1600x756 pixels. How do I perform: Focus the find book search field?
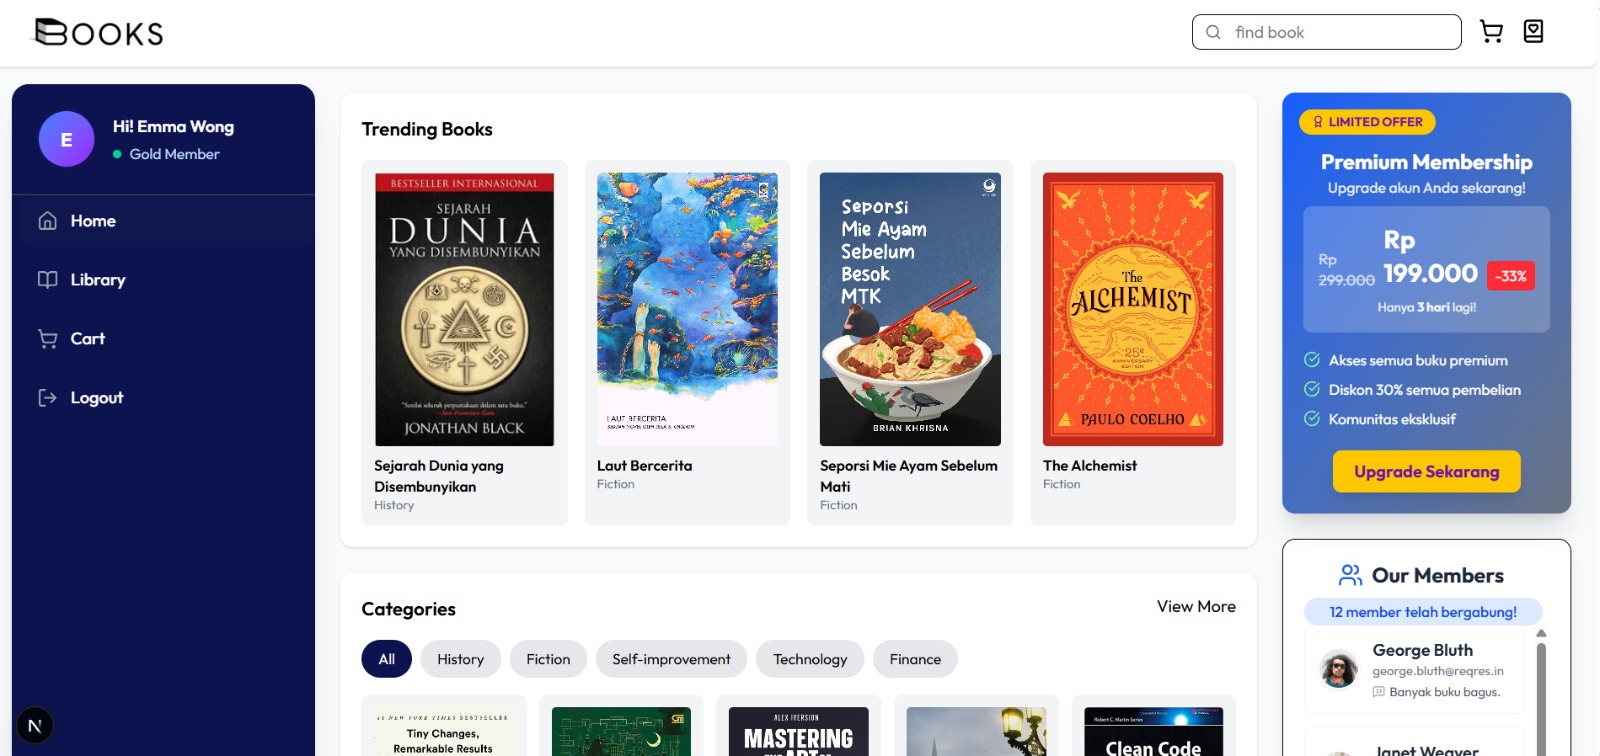point(1327,32)
